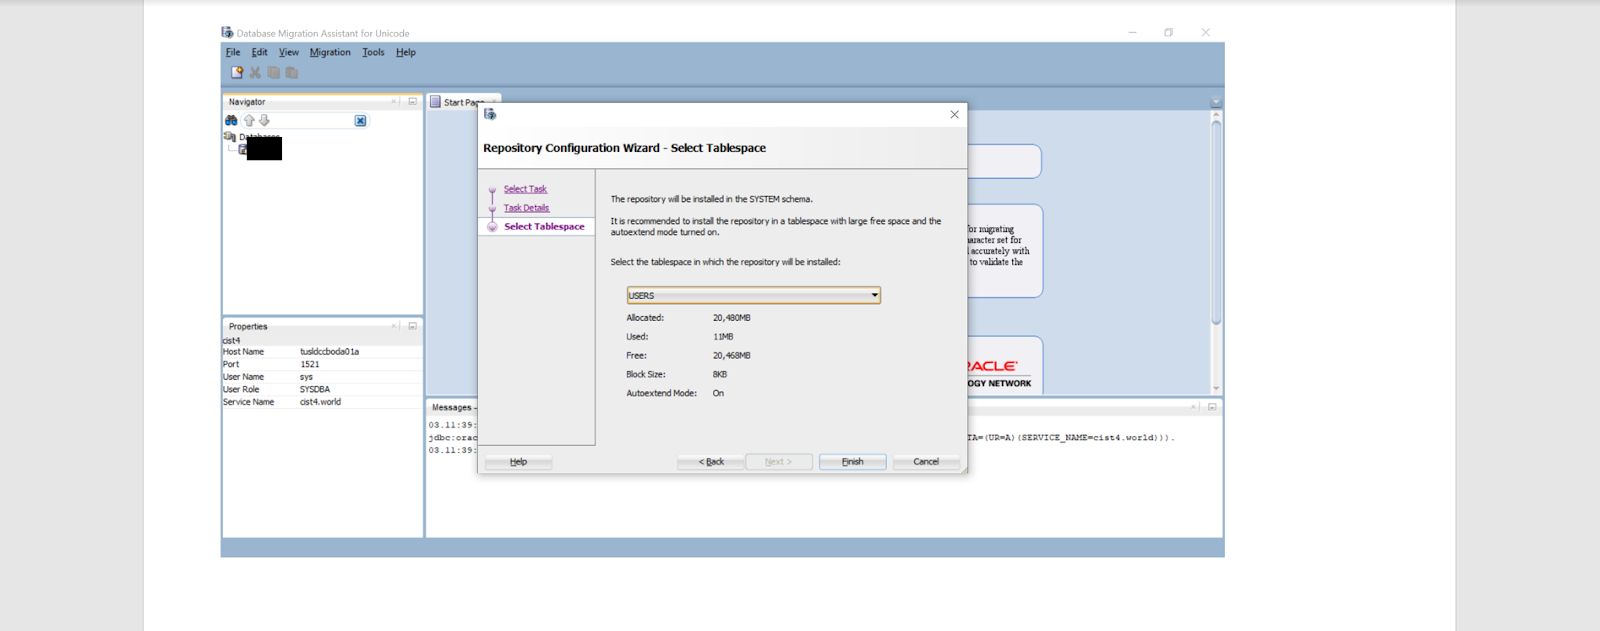Click the Databases tree root icon

pos(230,136)
